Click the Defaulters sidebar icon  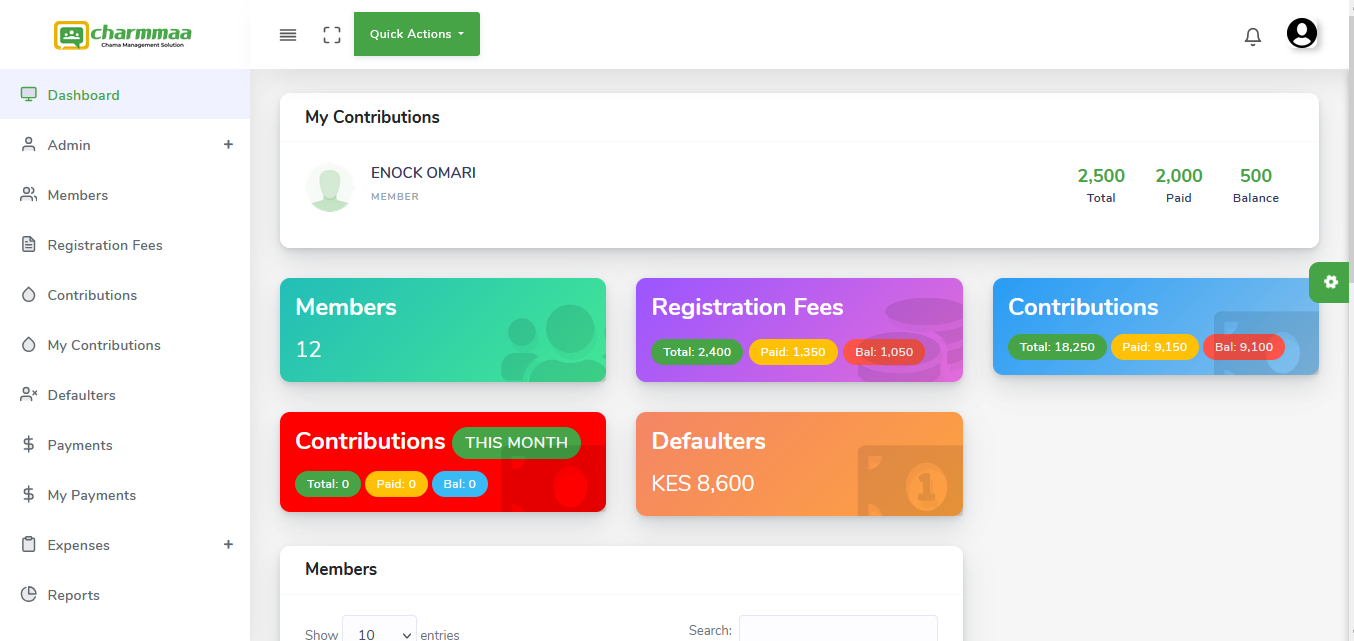coord(29,395)
